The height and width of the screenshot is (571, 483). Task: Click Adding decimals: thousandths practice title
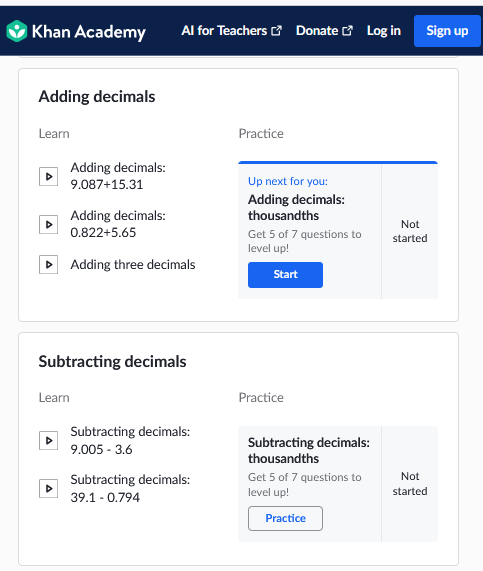click(x=296, y=208)
